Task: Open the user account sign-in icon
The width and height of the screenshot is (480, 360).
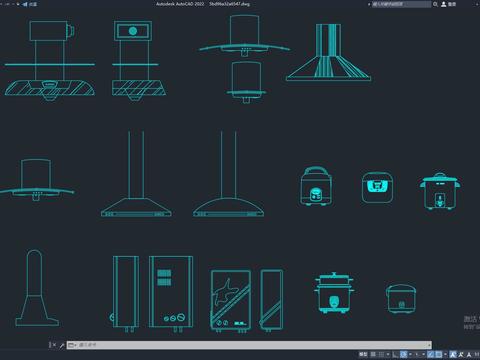Action: [444, 4]
